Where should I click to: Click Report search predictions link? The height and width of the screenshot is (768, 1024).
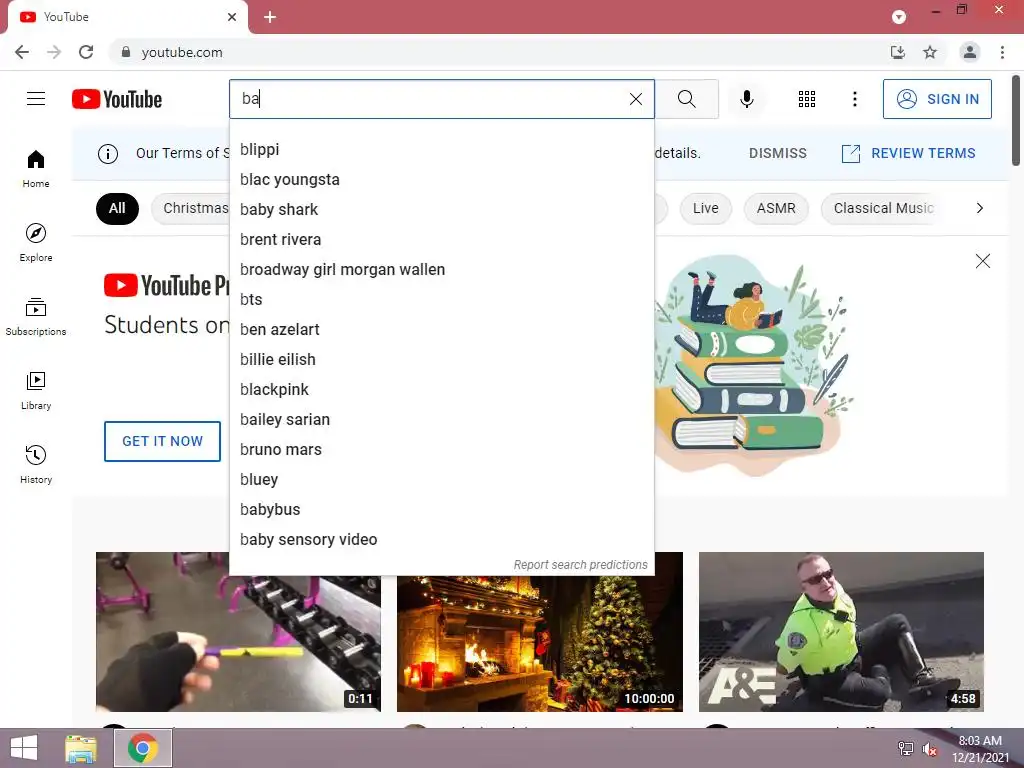coord(581,565)
